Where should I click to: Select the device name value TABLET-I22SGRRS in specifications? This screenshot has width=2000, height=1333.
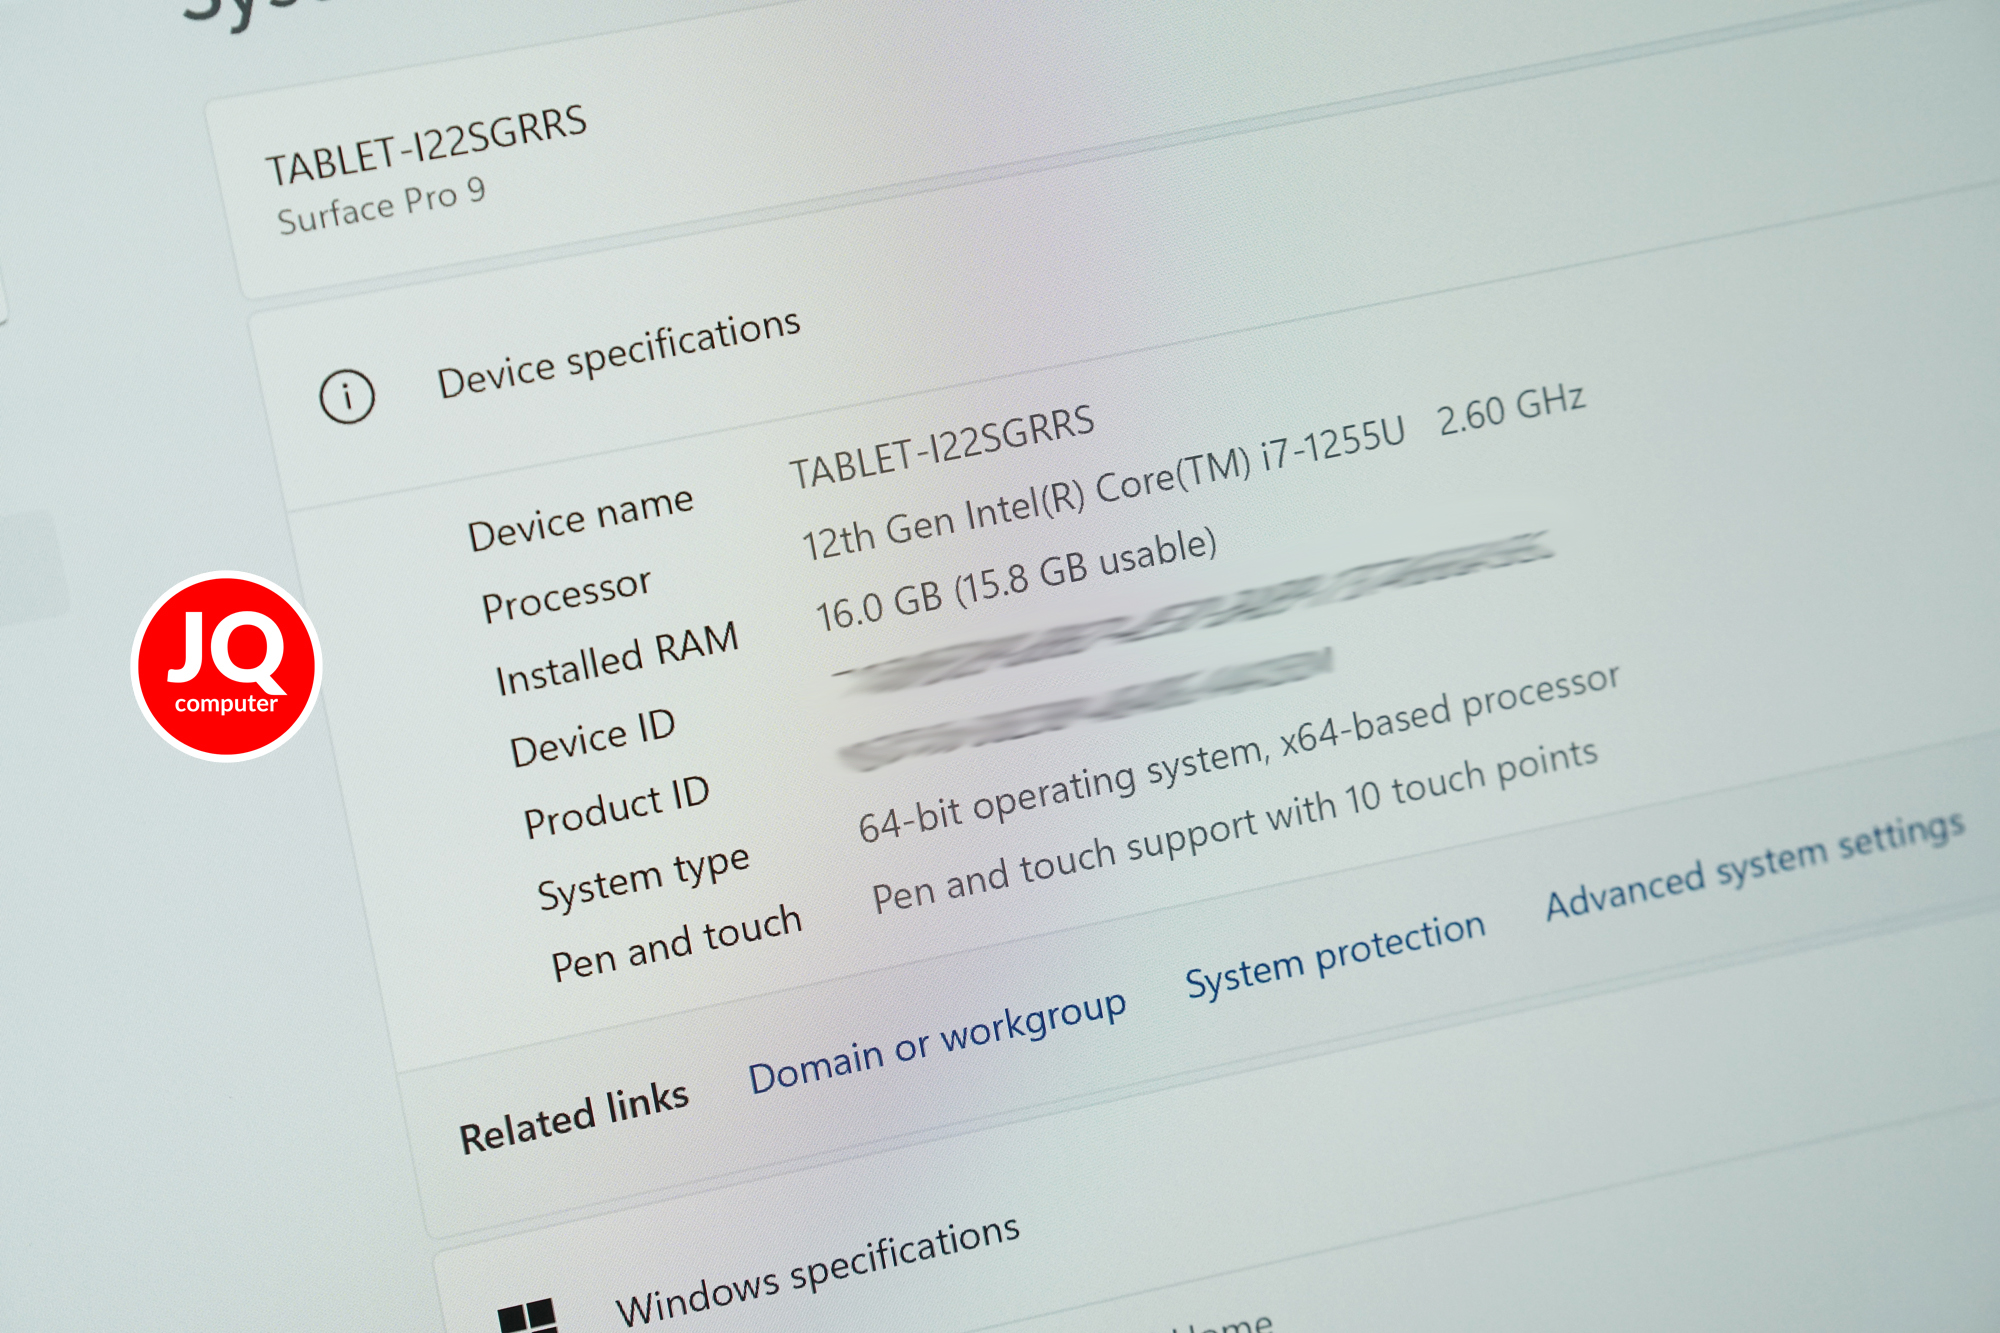click(x=942, y=447)
